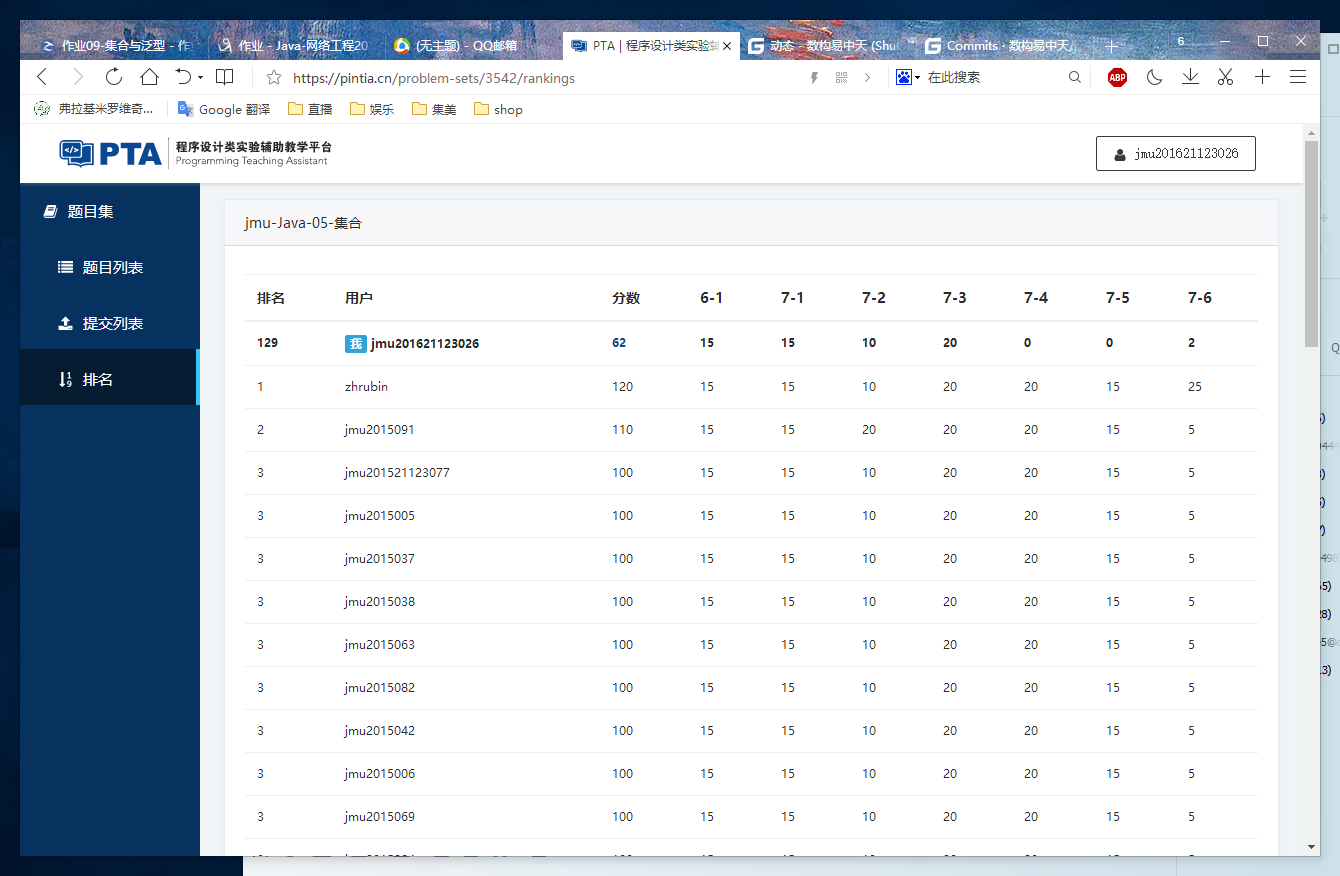The image size is (1340, 876).
Task: Open 题目列表 in the sidebar
Action: pyautogui.click(x=110, y=268)
